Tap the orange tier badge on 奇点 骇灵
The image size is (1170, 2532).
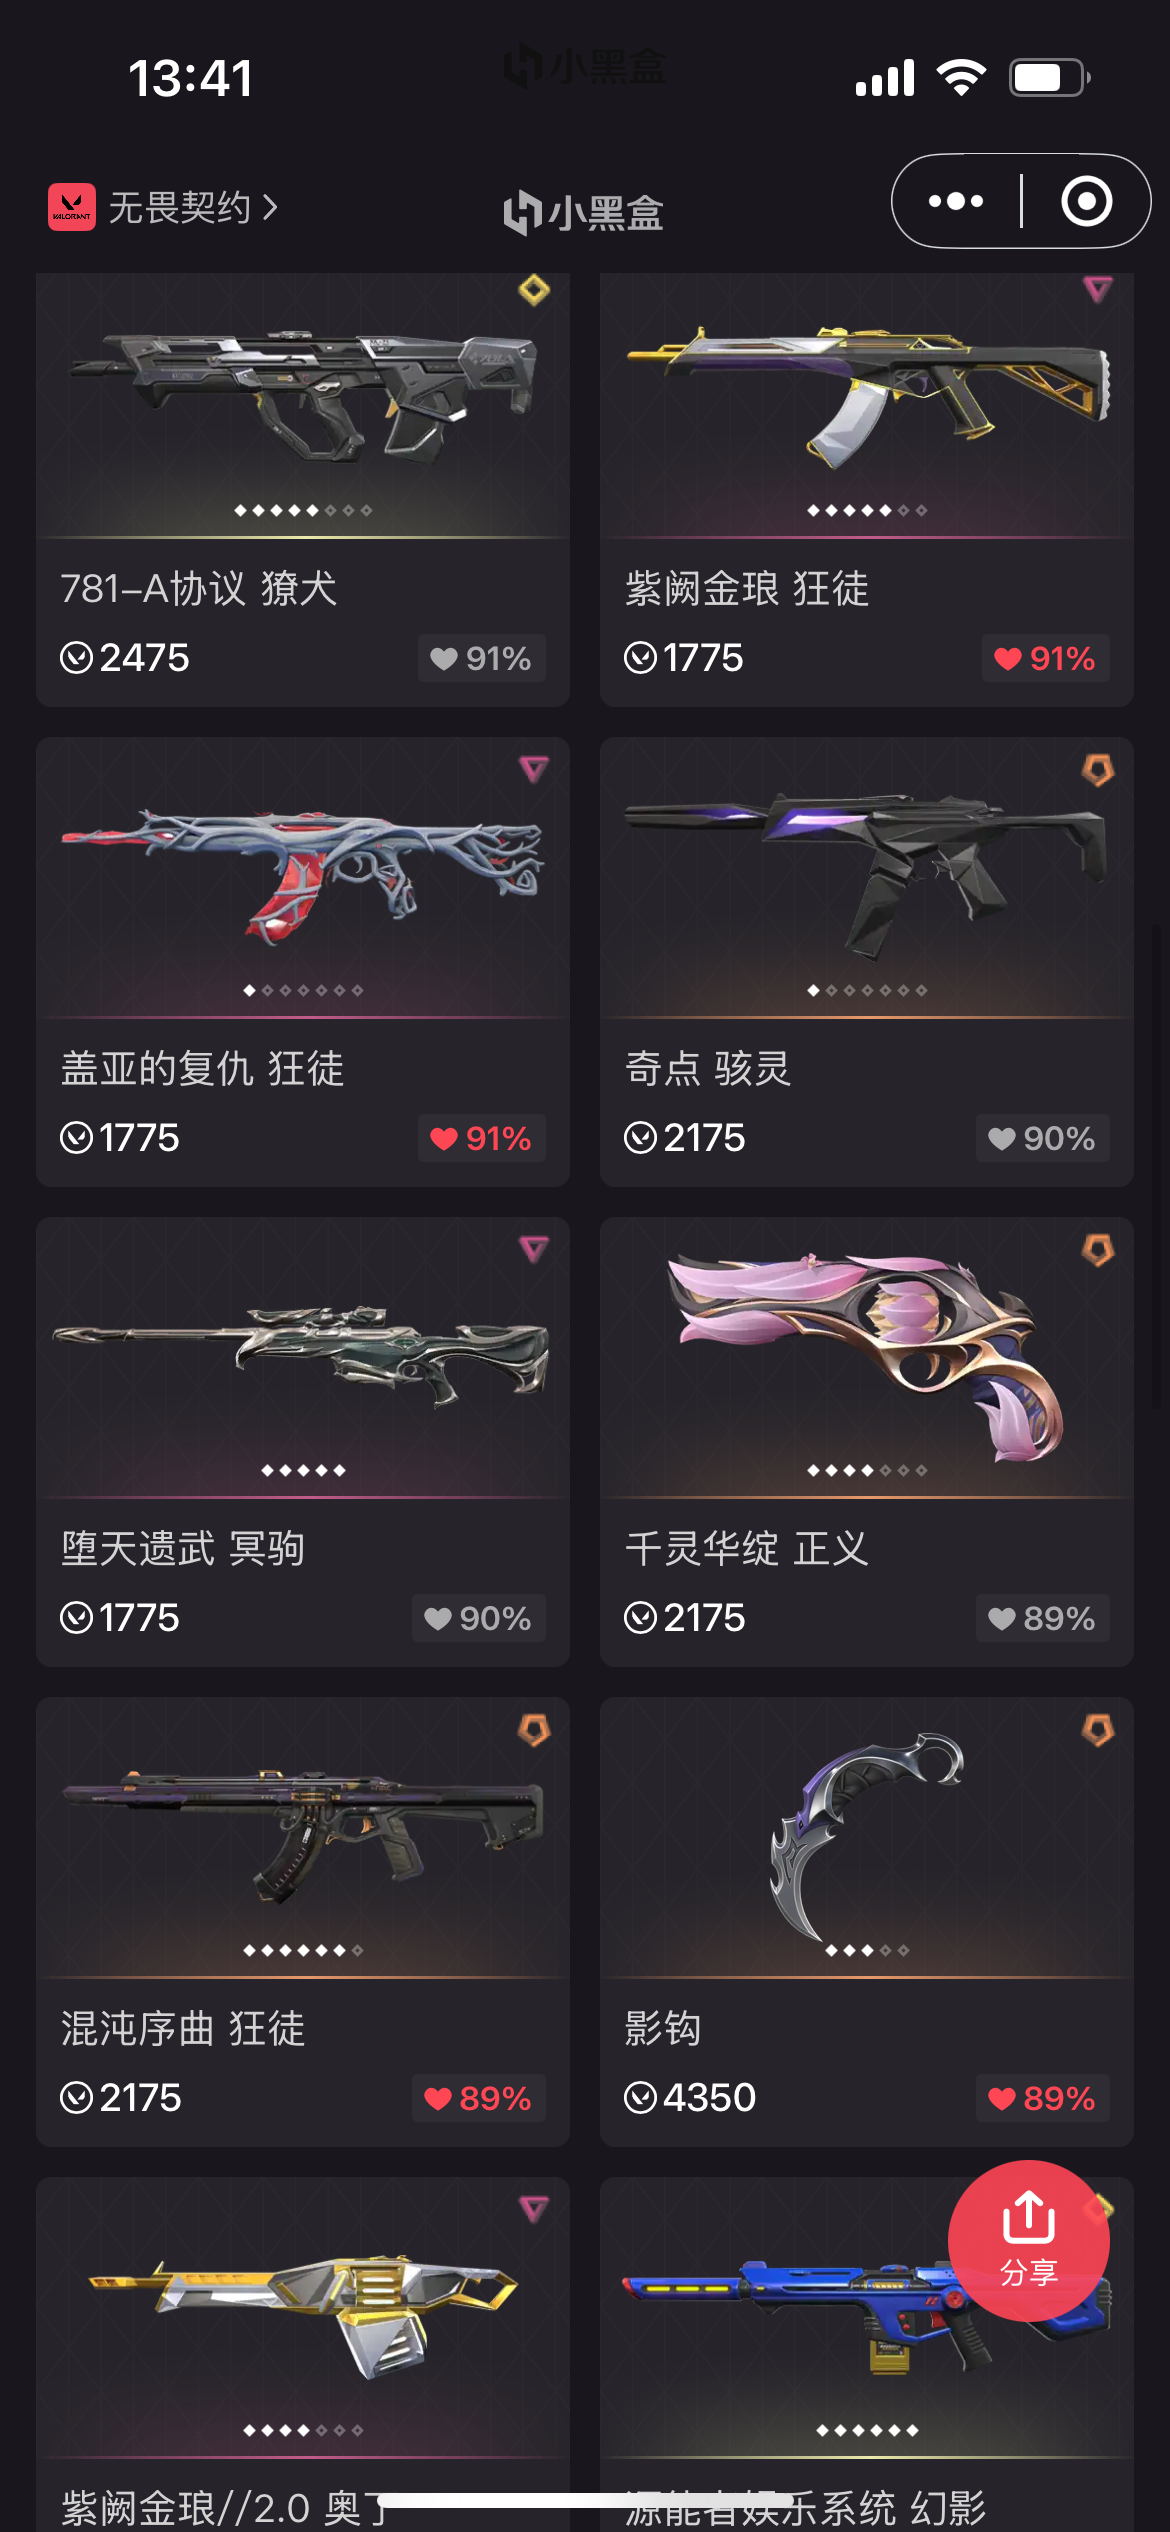pyautogui.click(x=1098, y=769)
